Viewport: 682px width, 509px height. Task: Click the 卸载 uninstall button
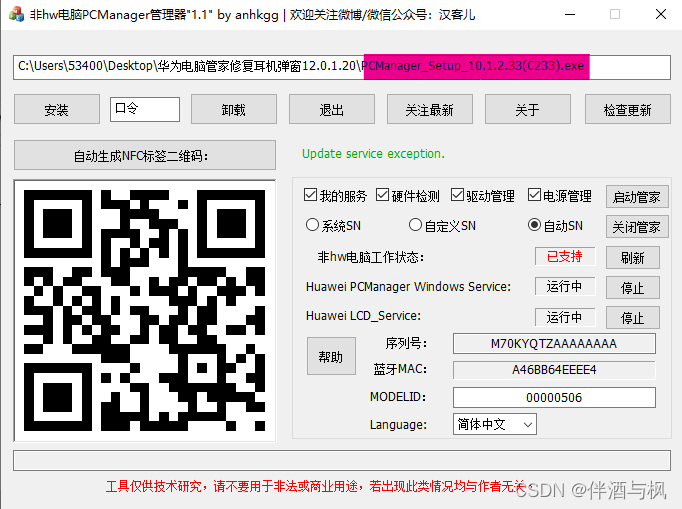pos(234,110)
